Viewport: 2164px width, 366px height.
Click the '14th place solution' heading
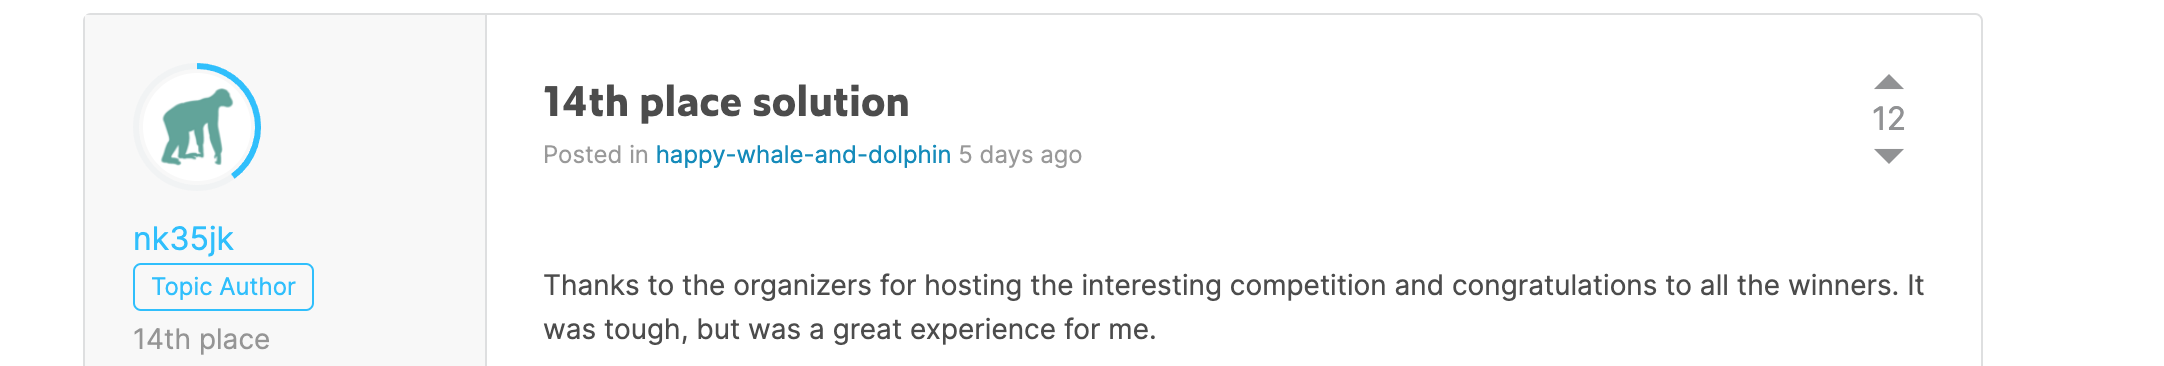726,102
